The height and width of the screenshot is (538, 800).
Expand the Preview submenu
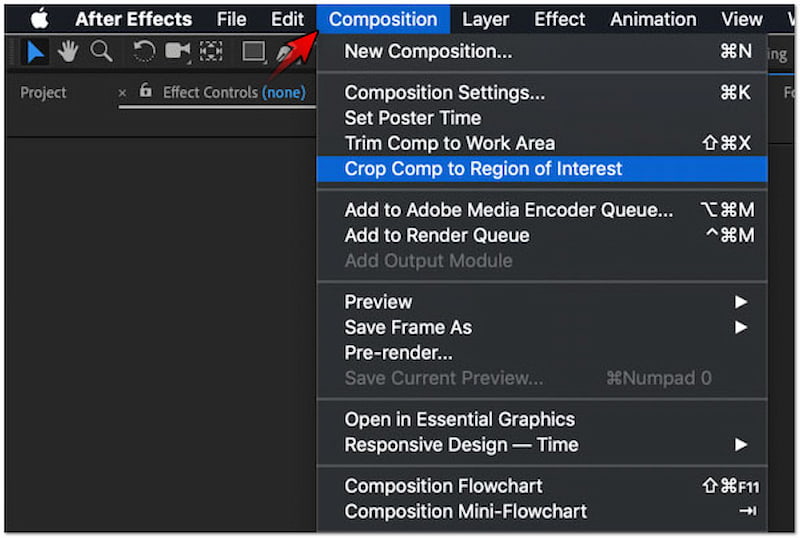tap(740, 302)
